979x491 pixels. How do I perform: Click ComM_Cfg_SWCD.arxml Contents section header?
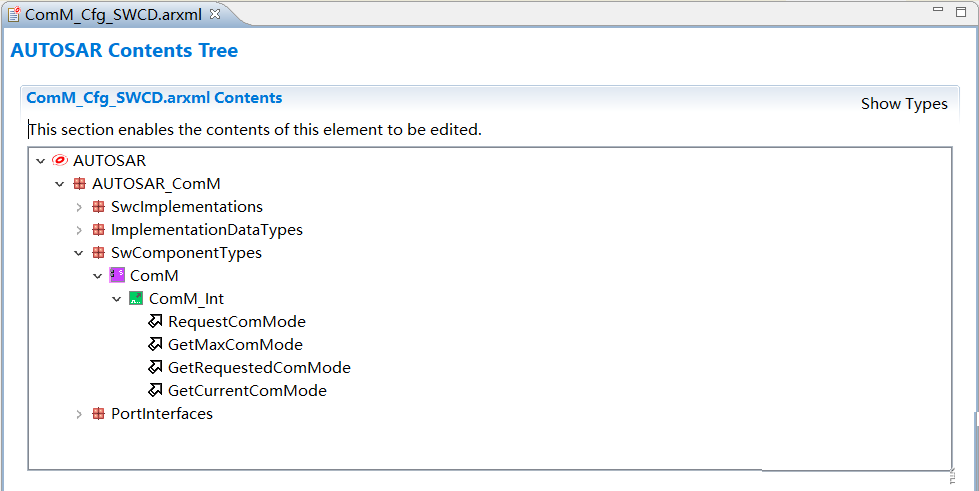(154, 98)
